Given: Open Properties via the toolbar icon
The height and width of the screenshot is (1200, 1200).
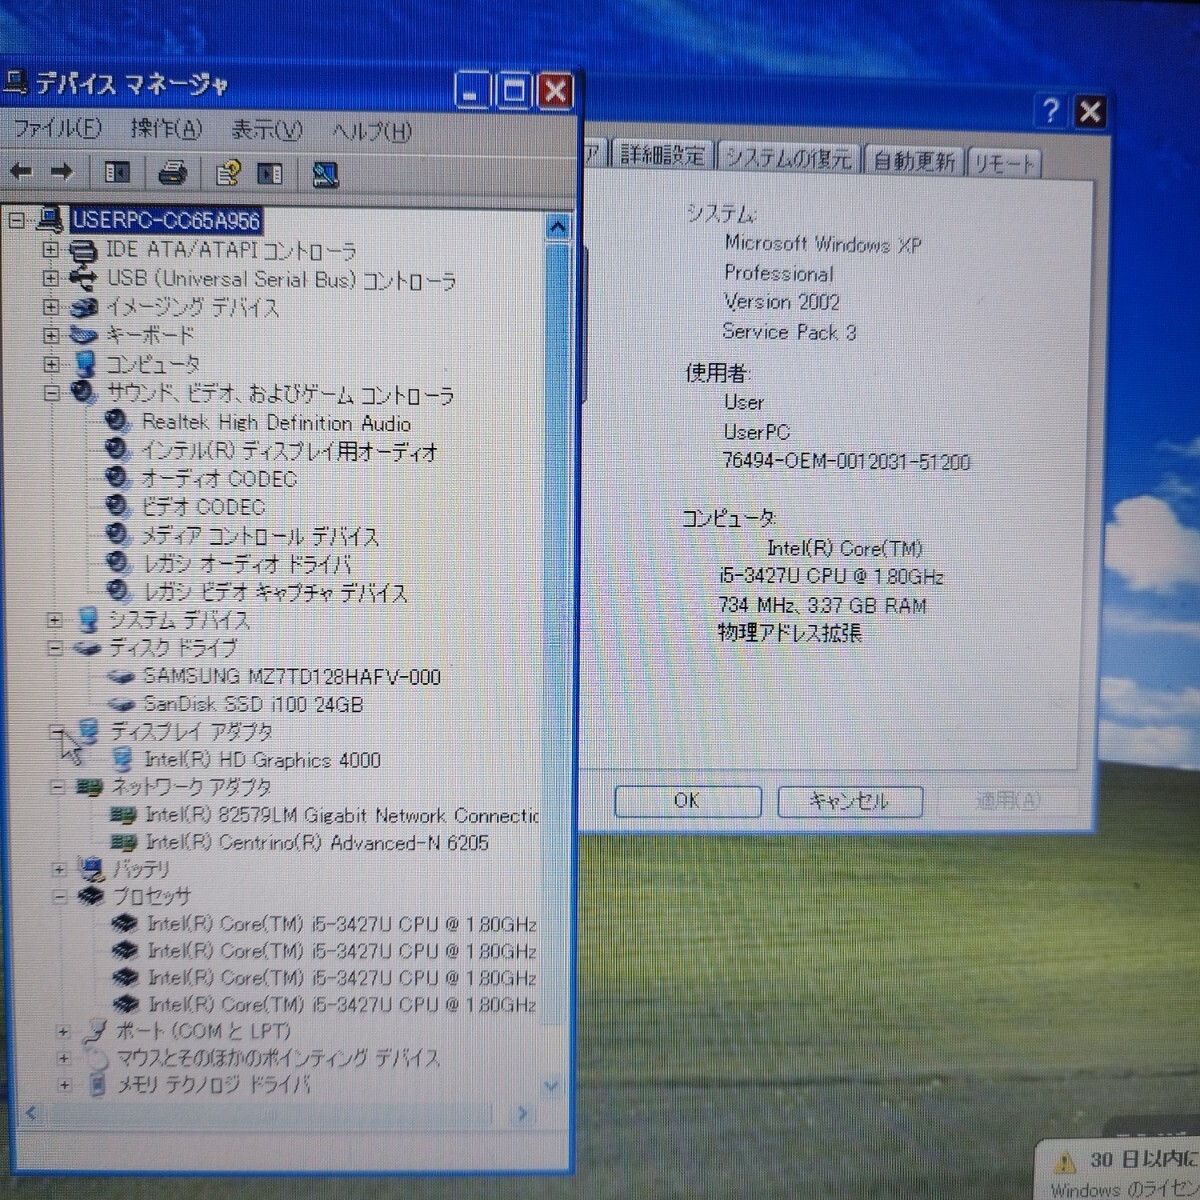Looking at the screenshot, I should [x=227, y=174].
